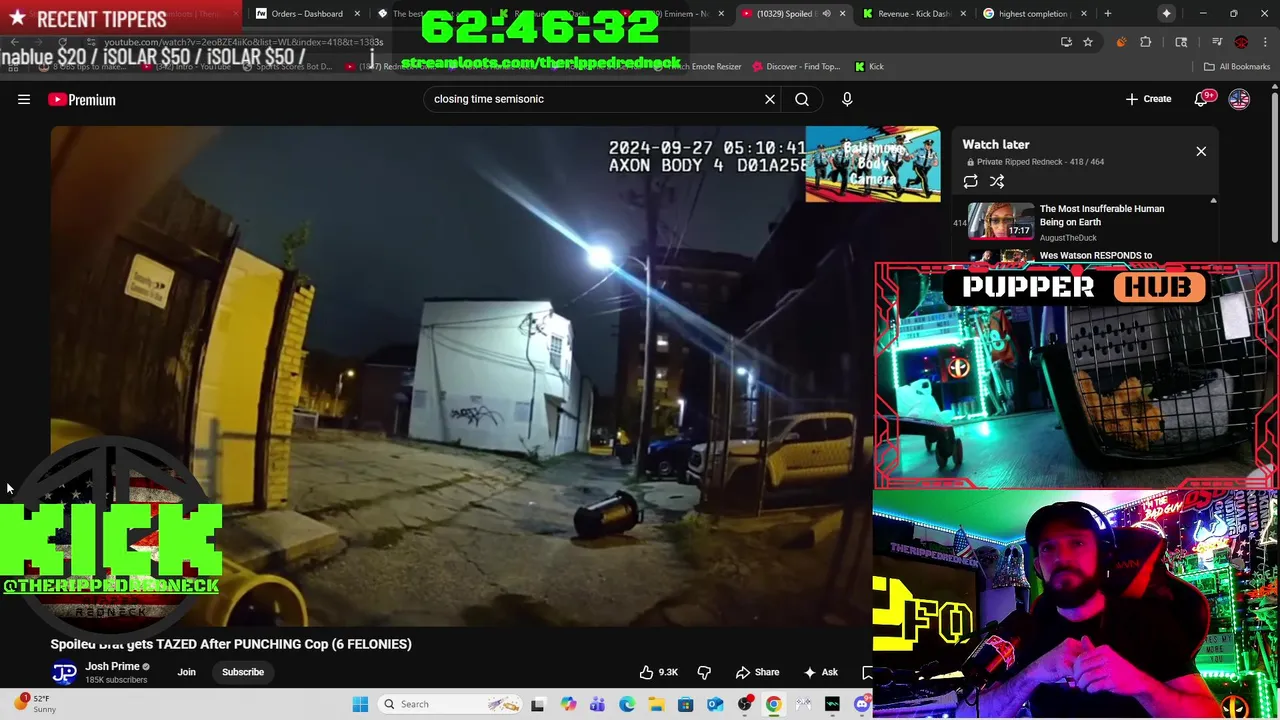Open Microsoft Store from taskbar
The image size is (1280, 720).
tap(685, 704)
